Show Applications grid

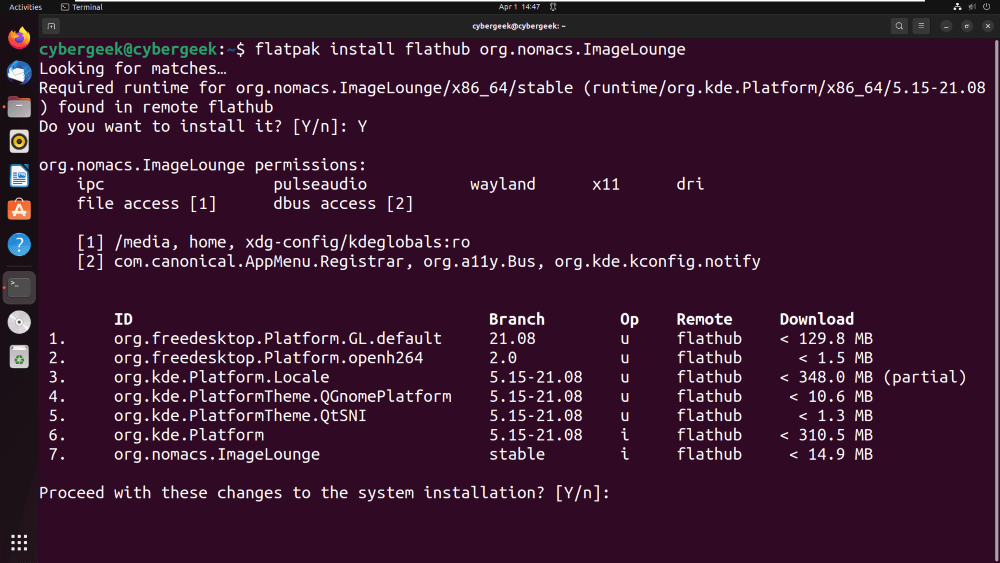pyautogui.click(x=19, y=543)
